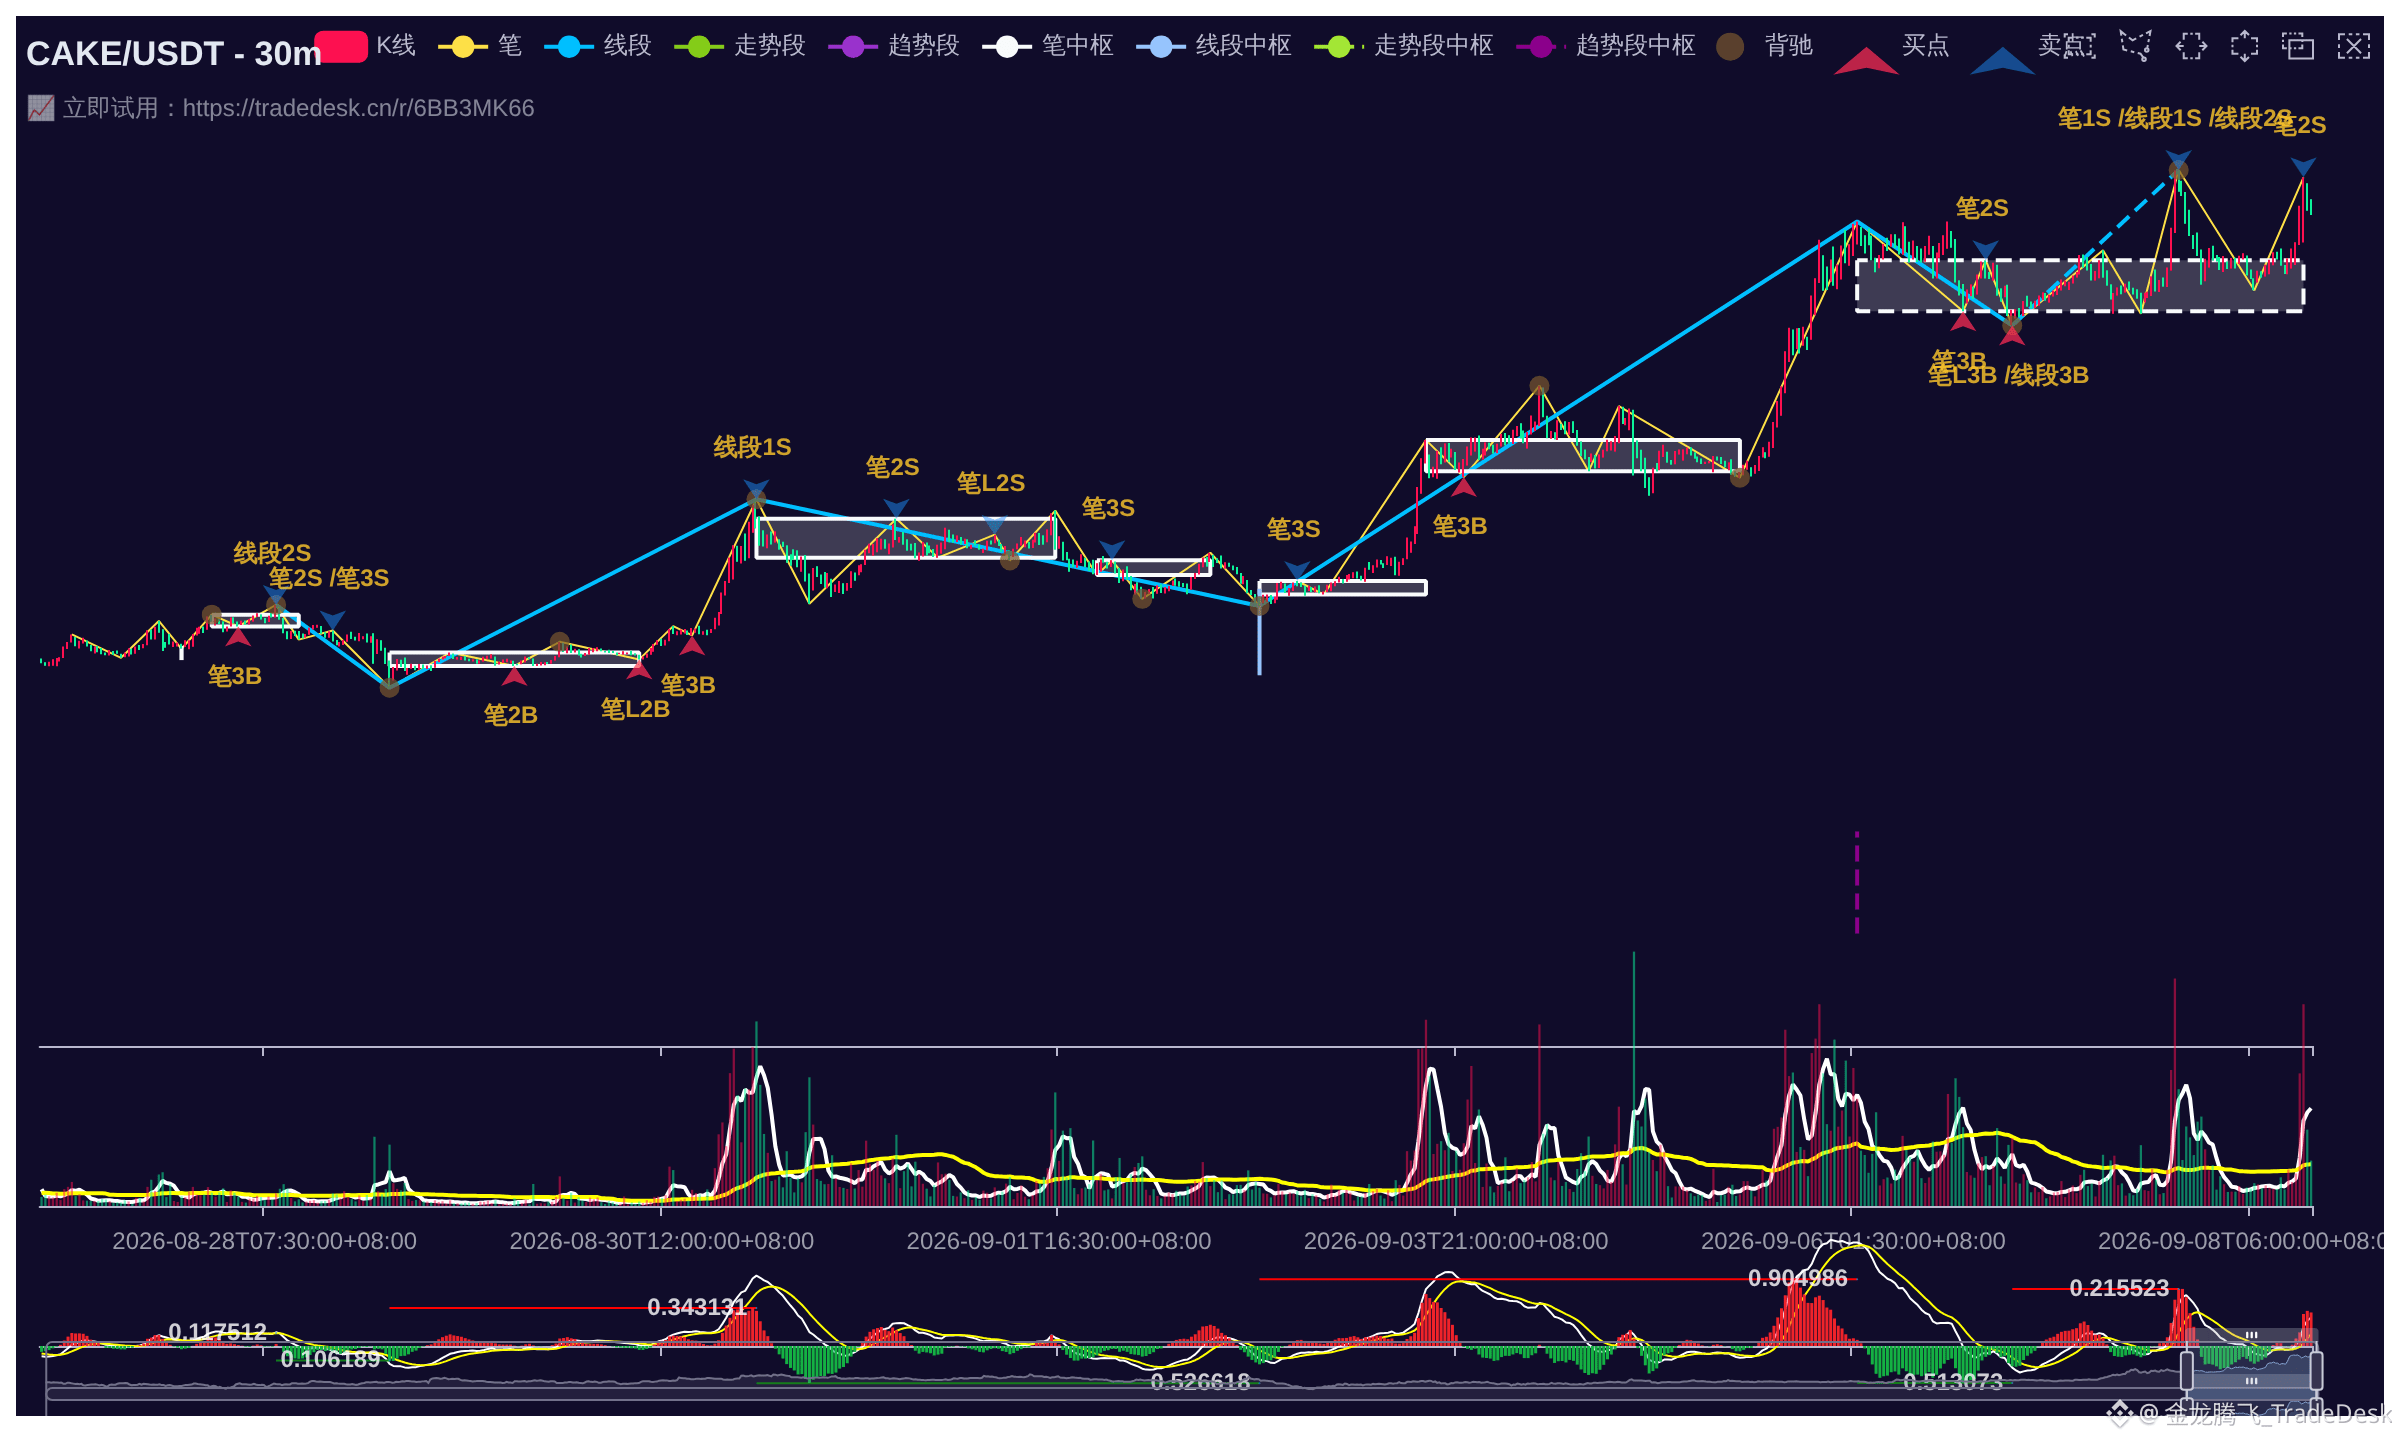Screen dimensions: 2400x1440
Task: Toggle the 背驰 brown dot legend
Action: pyautogui.click(x=1765, y=46)
